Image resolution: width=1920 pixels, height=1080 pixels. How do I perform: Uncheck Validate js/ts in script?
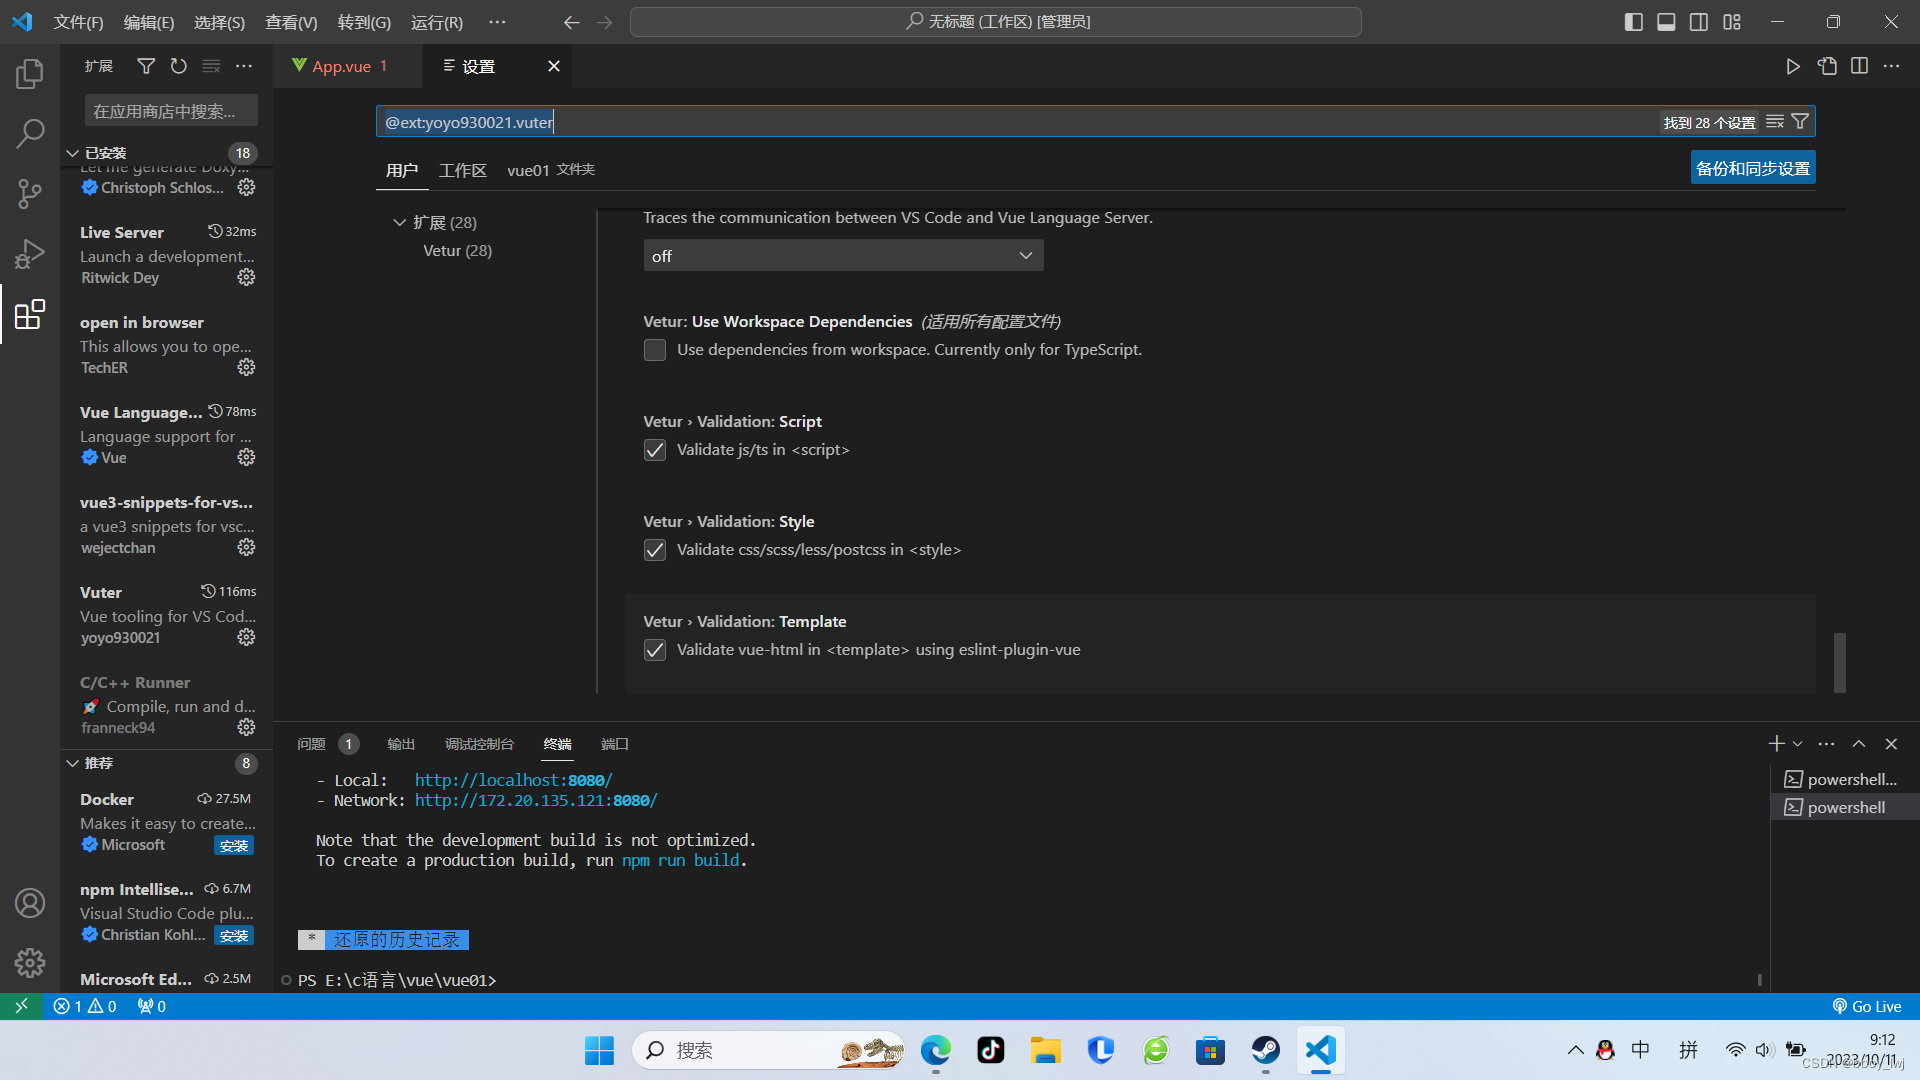click(654, 450)
